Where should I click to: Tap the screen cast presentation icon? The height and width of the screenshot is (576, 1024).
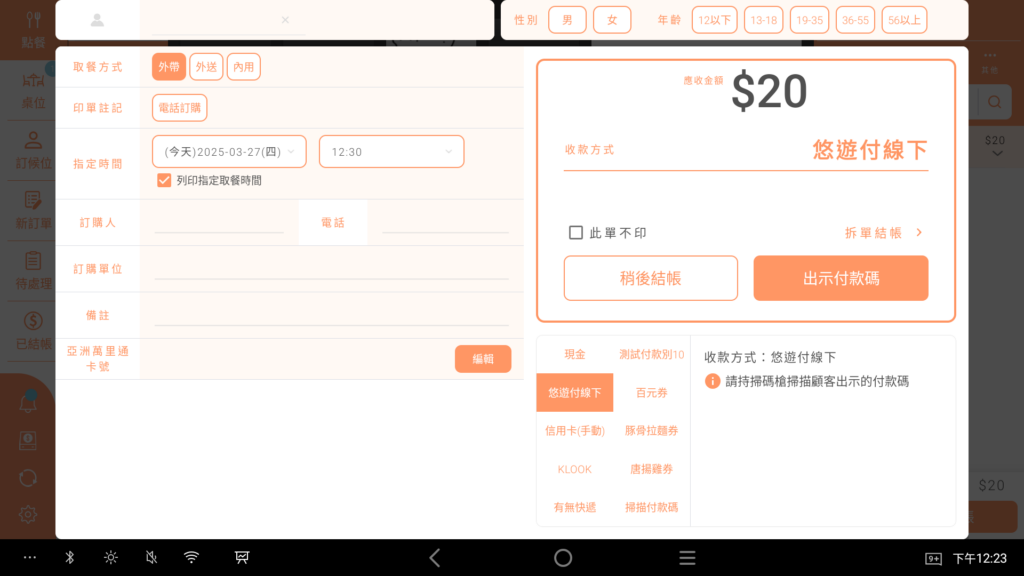point(242,557)
